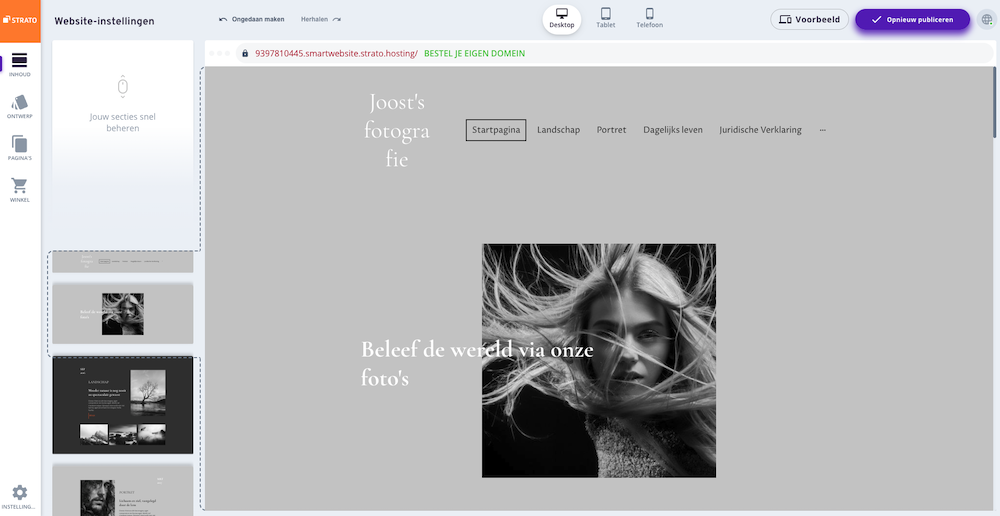Image resolution: width=1000 pixels, height=516 pixels.
Task: Click Opnieuw publiceren button
Action: pos(912,19)
